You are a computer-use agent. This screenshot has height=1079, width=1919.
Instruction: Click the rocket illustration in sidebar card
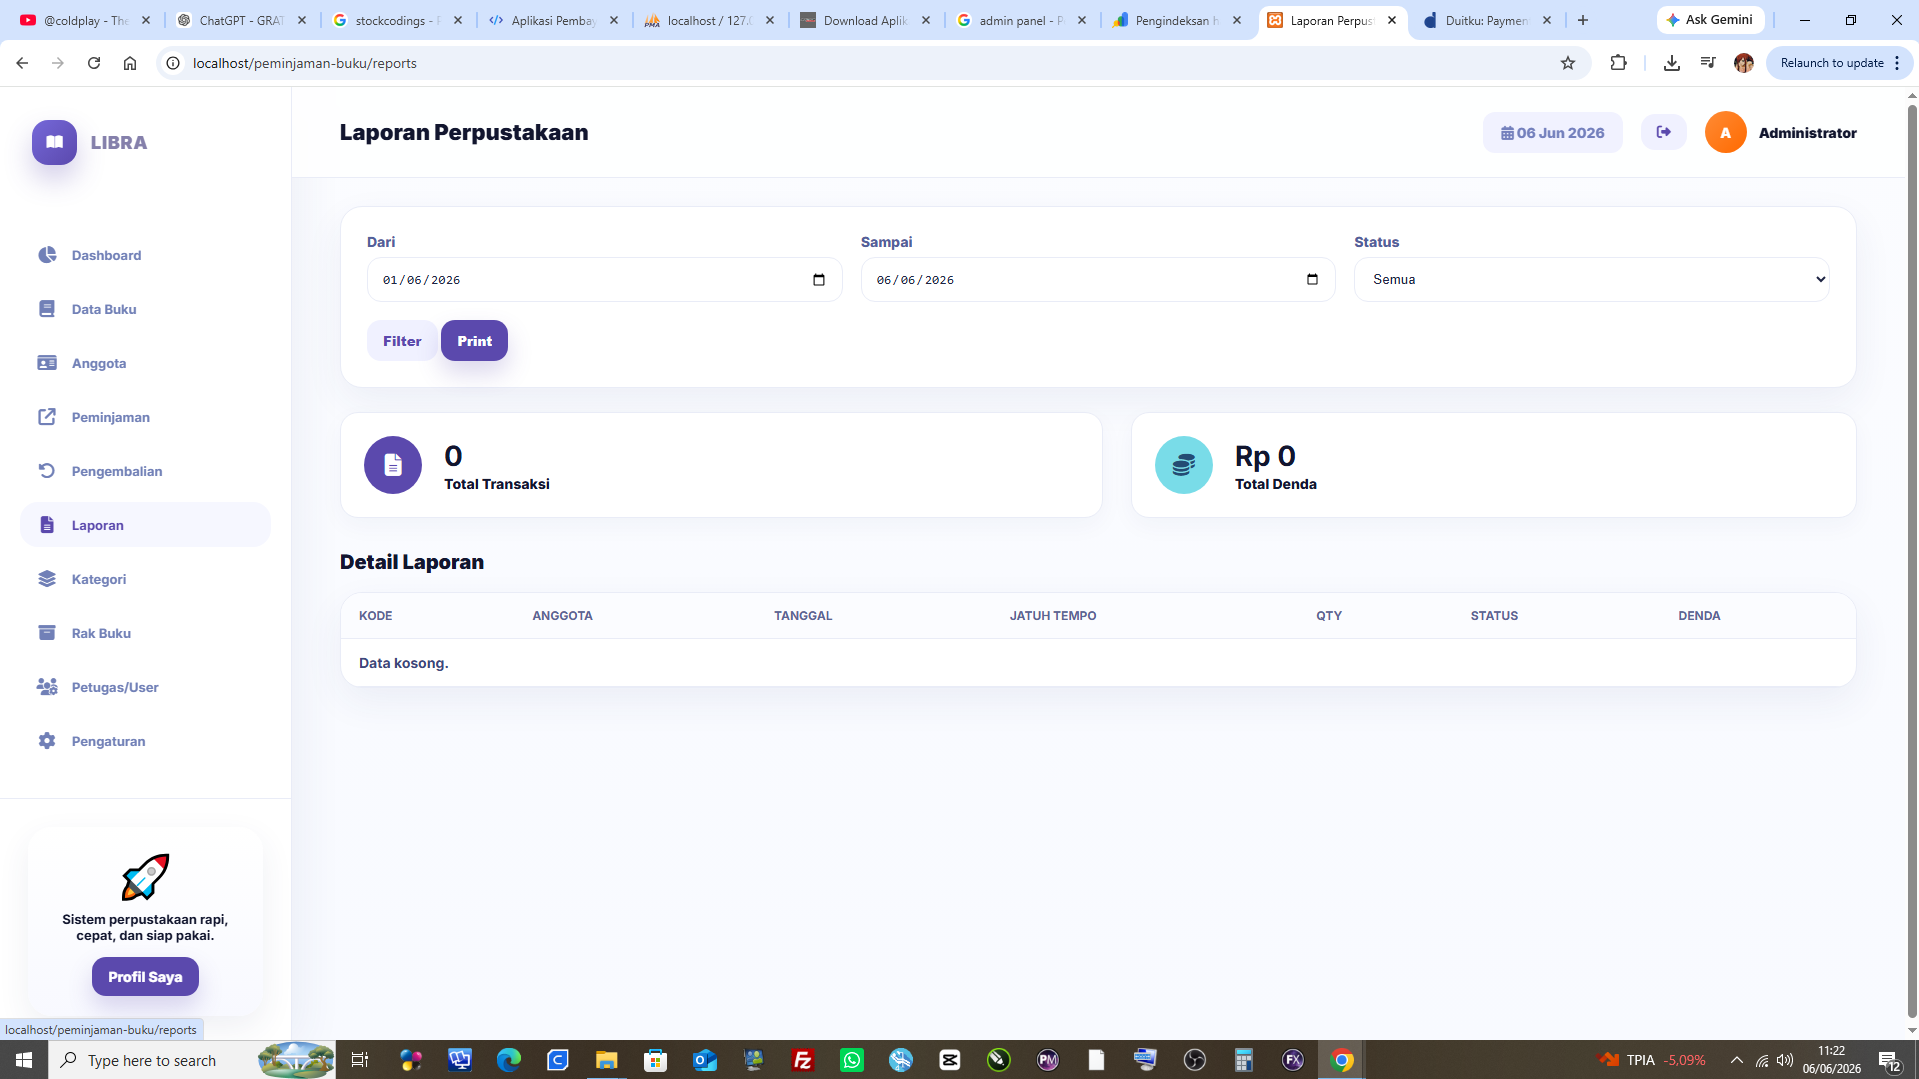[x=145, y=877]
